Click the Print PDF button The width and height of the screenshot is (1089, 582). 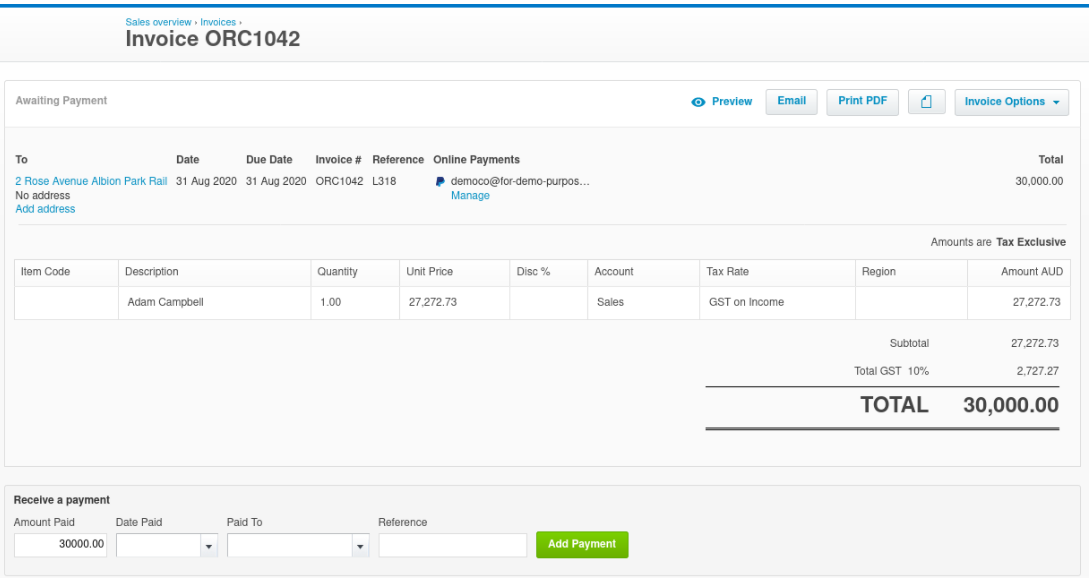863,101
